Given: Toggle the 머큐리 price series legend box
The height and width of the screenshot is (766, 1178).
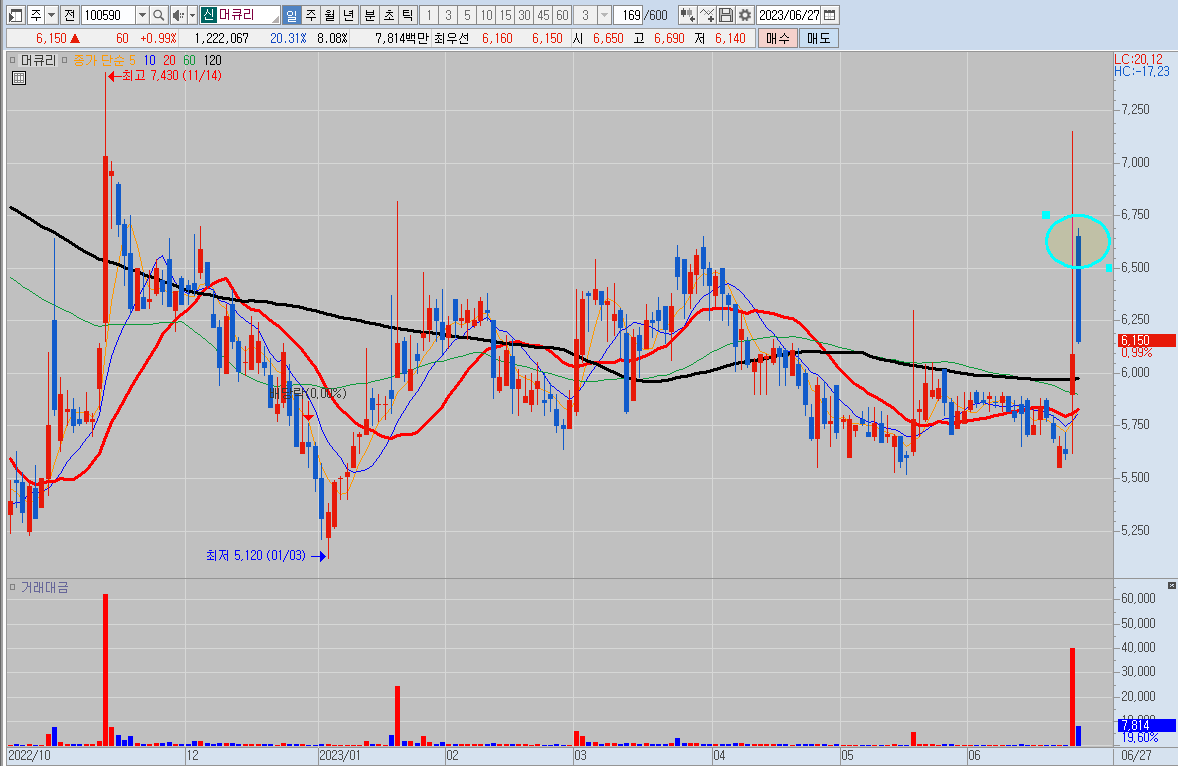Looking at the screenshot, I should point(13,60).
